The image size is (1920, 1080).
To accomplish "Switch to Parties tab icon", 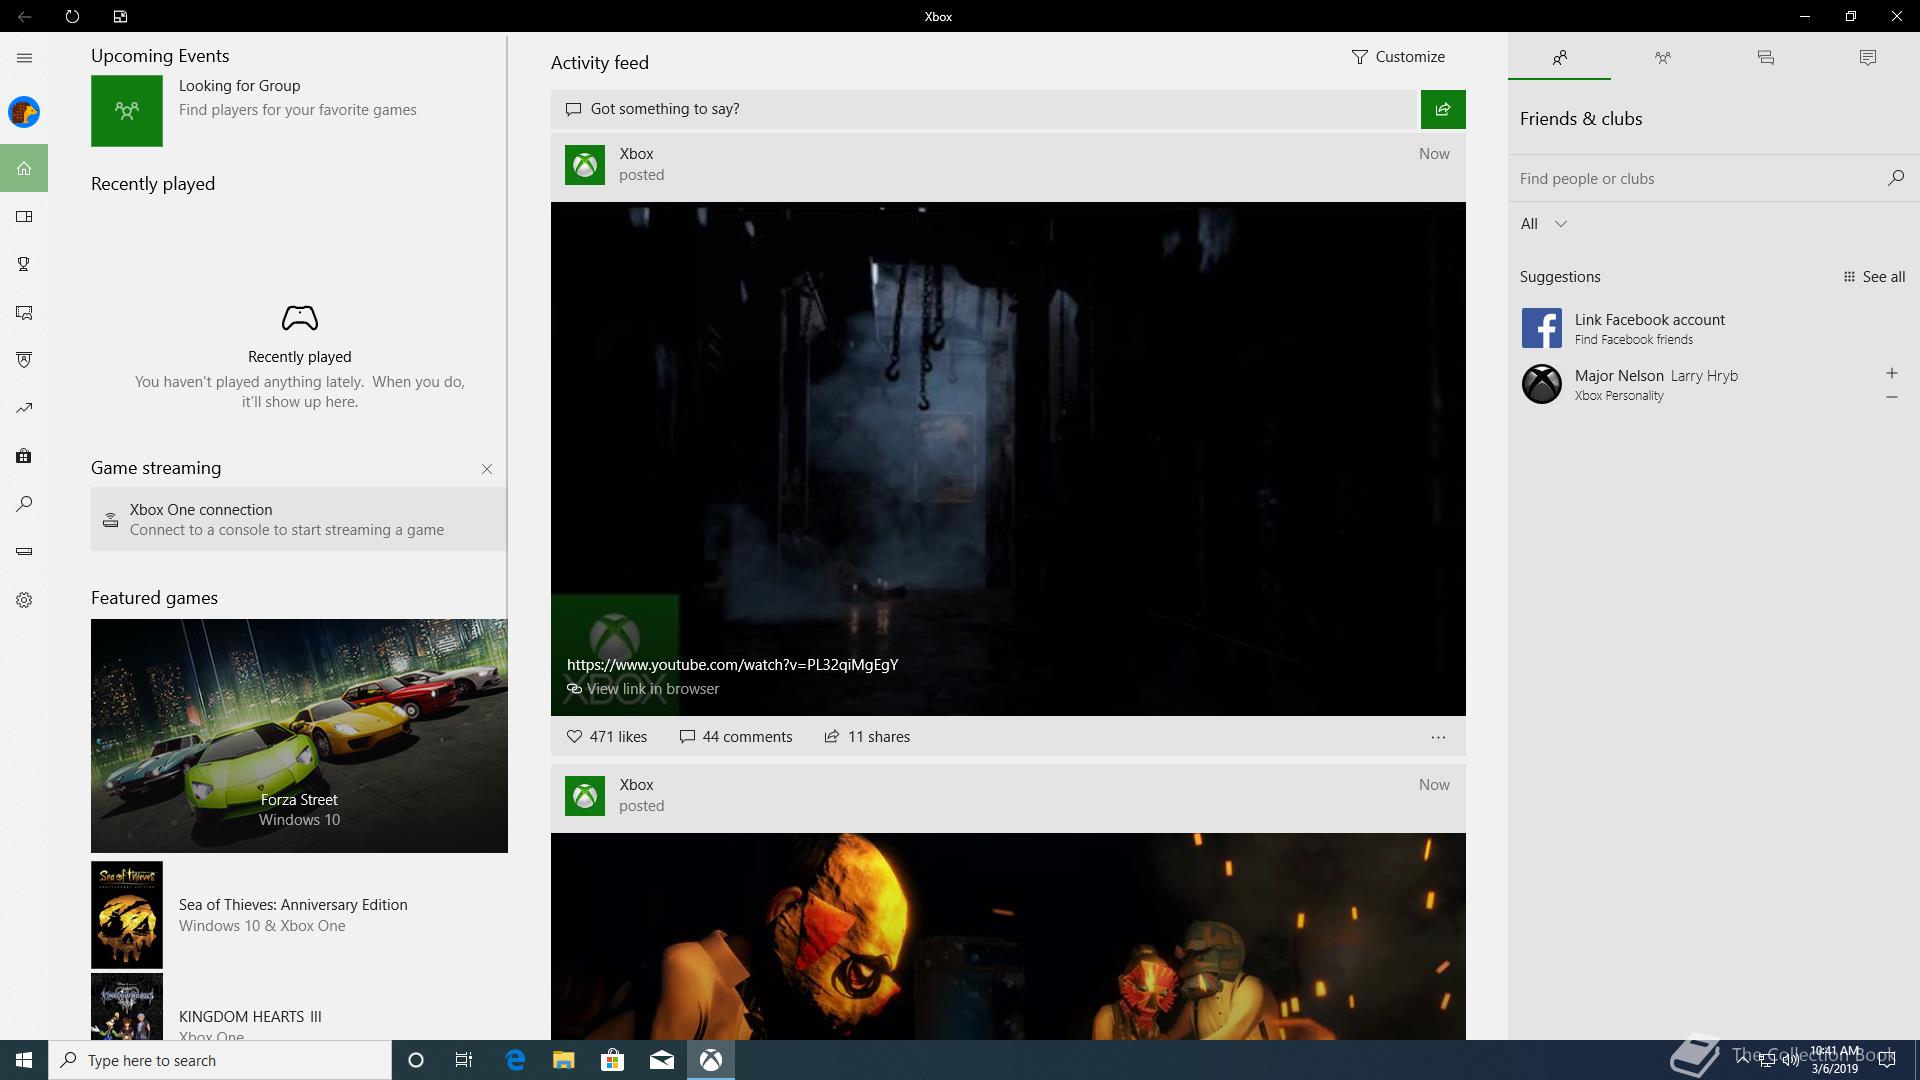I will 1662,58.
